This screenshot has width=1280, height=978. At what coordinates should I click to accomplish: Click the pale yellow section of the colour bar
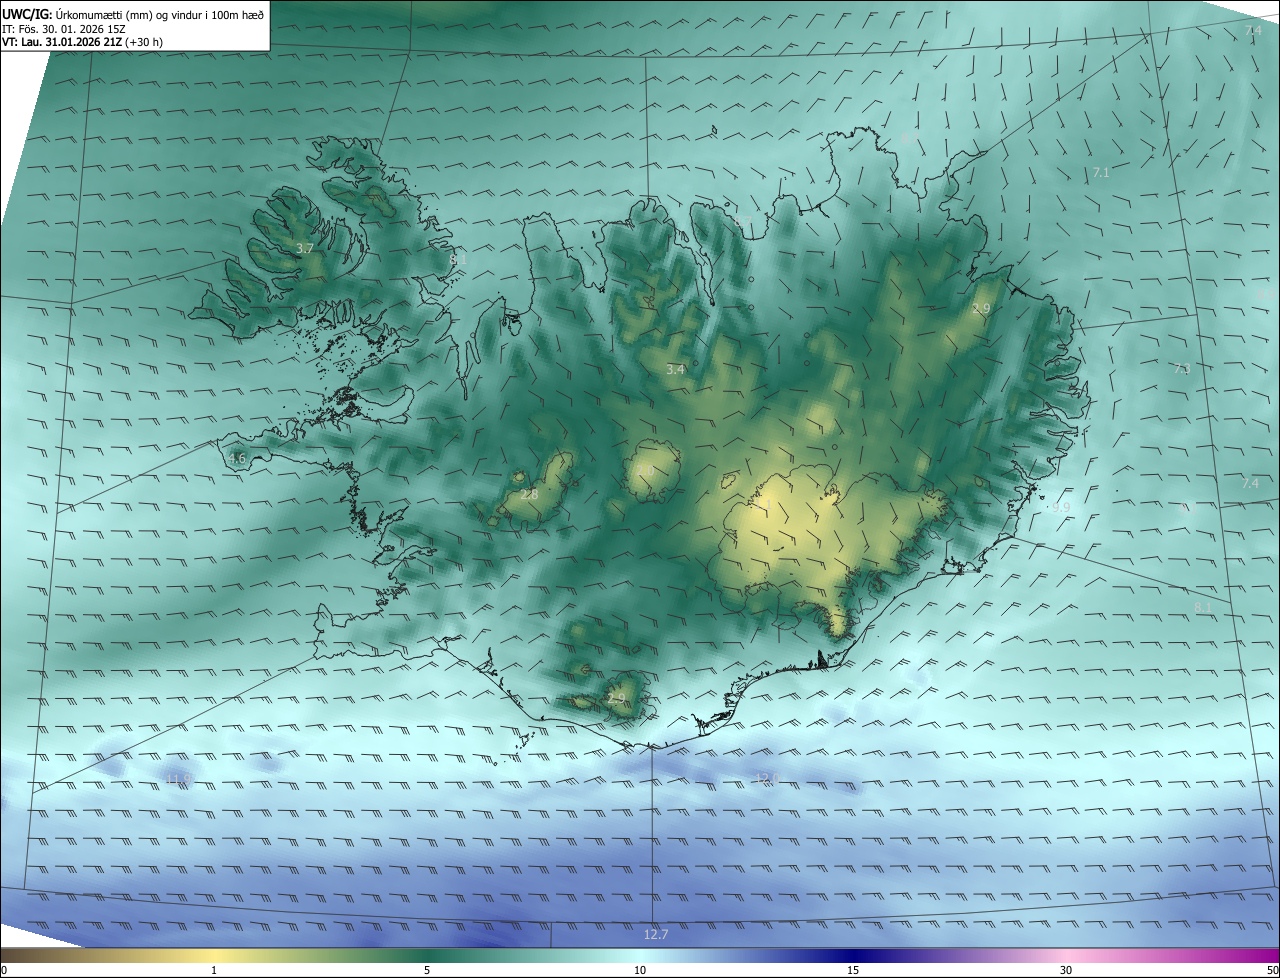[x=214, y=956]
